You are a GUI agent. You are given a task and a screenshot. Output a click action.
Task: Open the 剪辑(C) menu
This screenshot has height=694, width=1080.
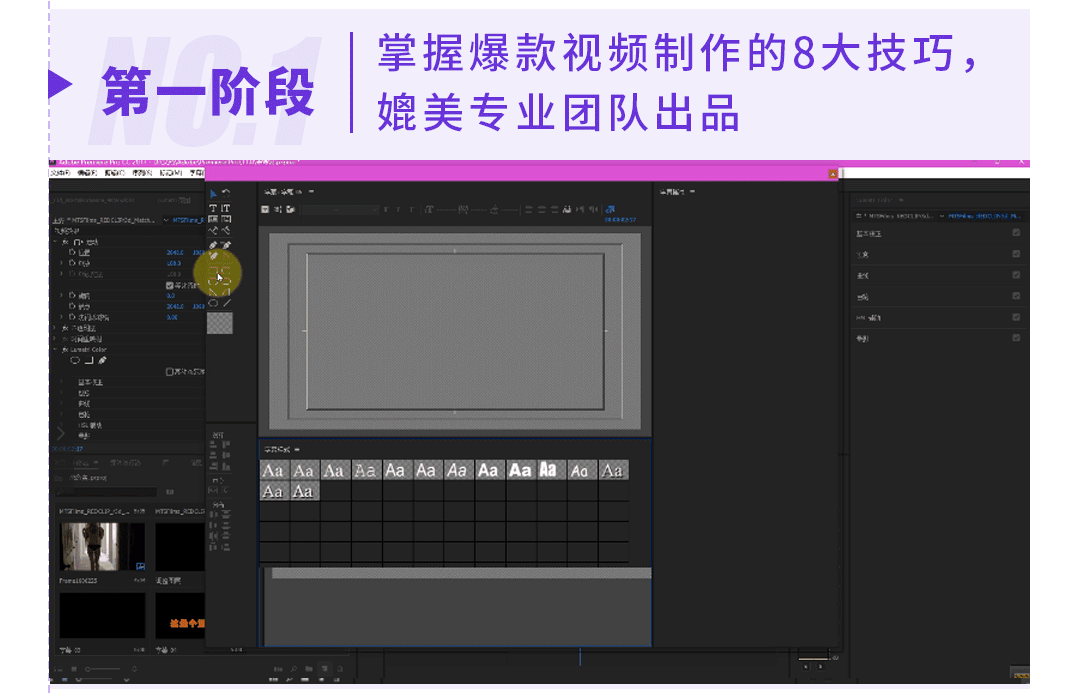tap(114, 173)
